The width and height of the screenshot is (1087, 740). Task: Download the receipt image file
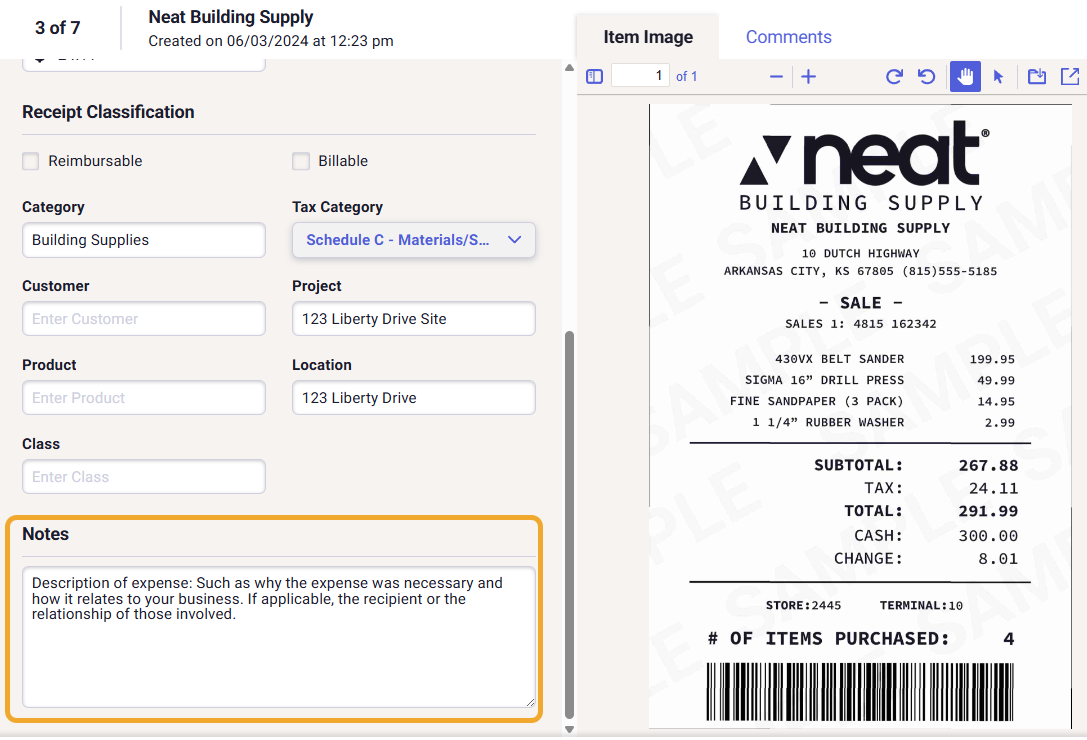point(1037,76)
